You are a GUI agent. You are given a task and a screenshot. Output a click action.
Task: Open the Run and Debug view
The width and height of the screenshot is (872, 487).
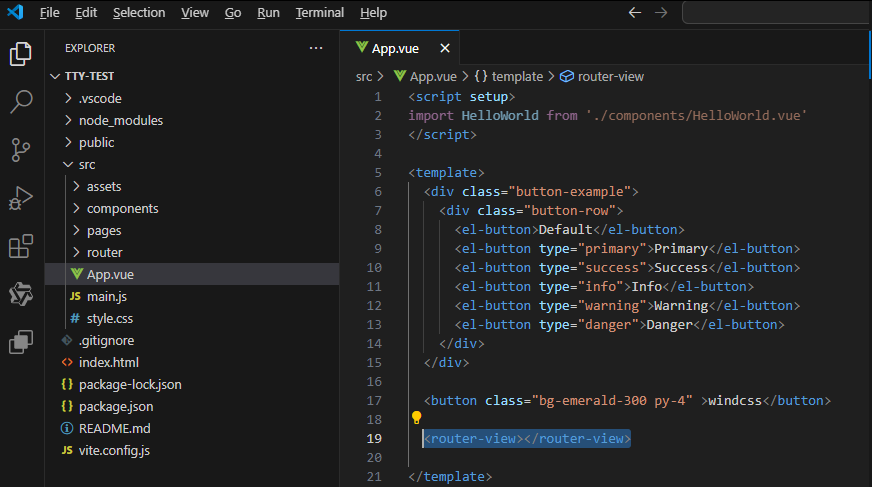(21, 198)
